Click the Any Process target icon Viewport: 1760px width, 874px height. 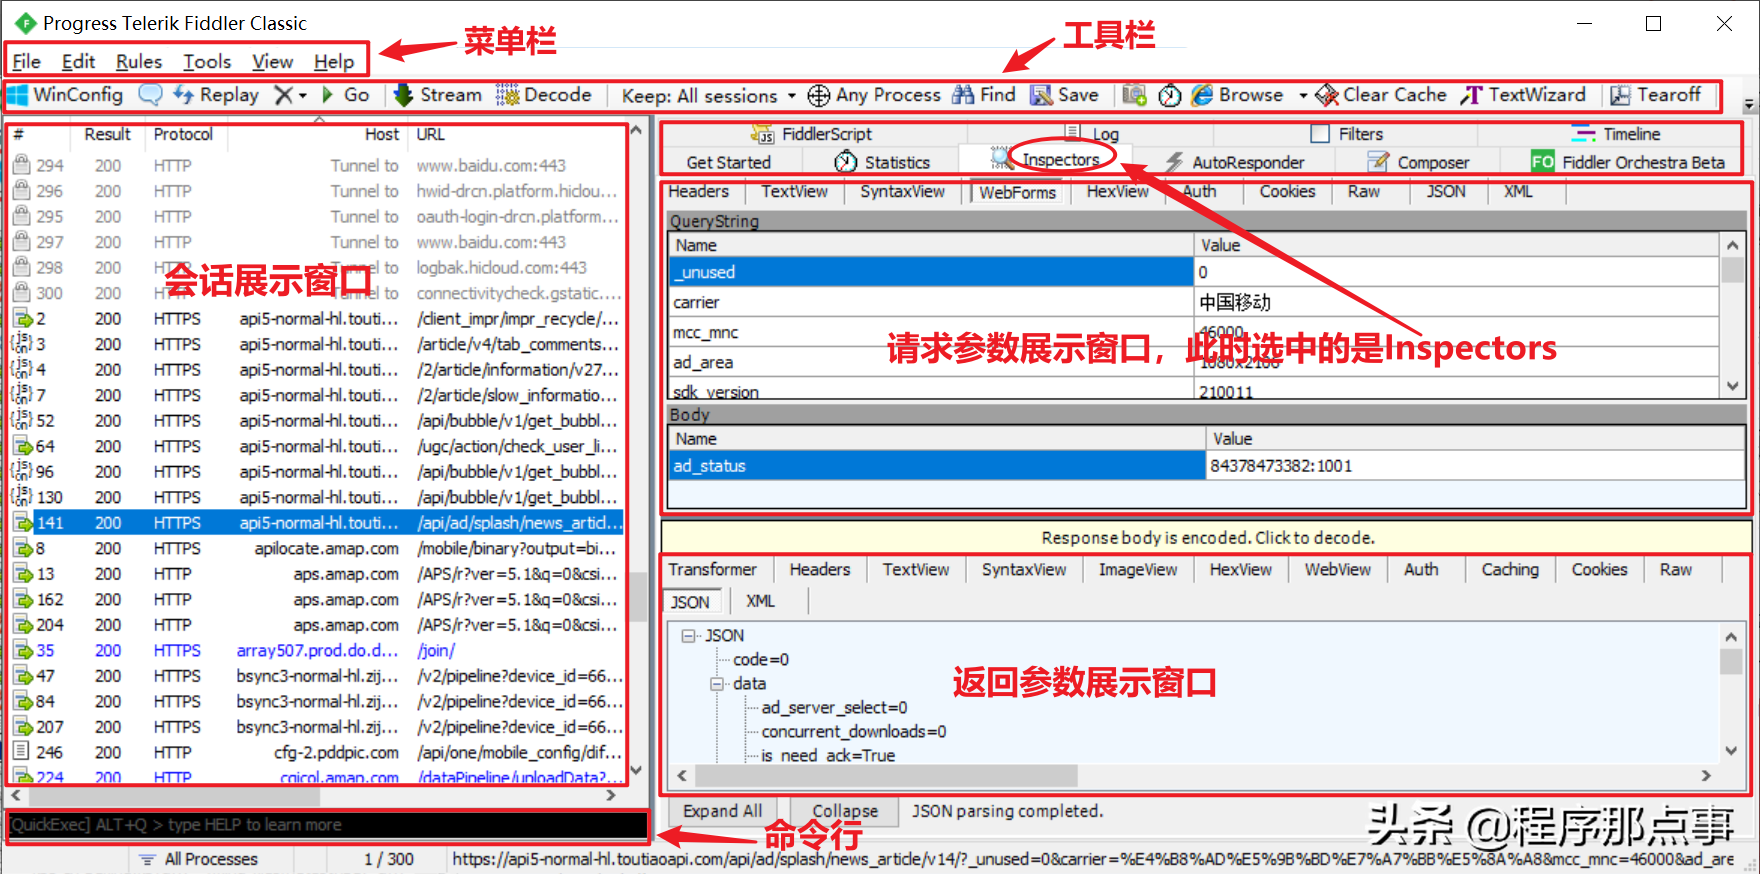[x=818, y=95]
